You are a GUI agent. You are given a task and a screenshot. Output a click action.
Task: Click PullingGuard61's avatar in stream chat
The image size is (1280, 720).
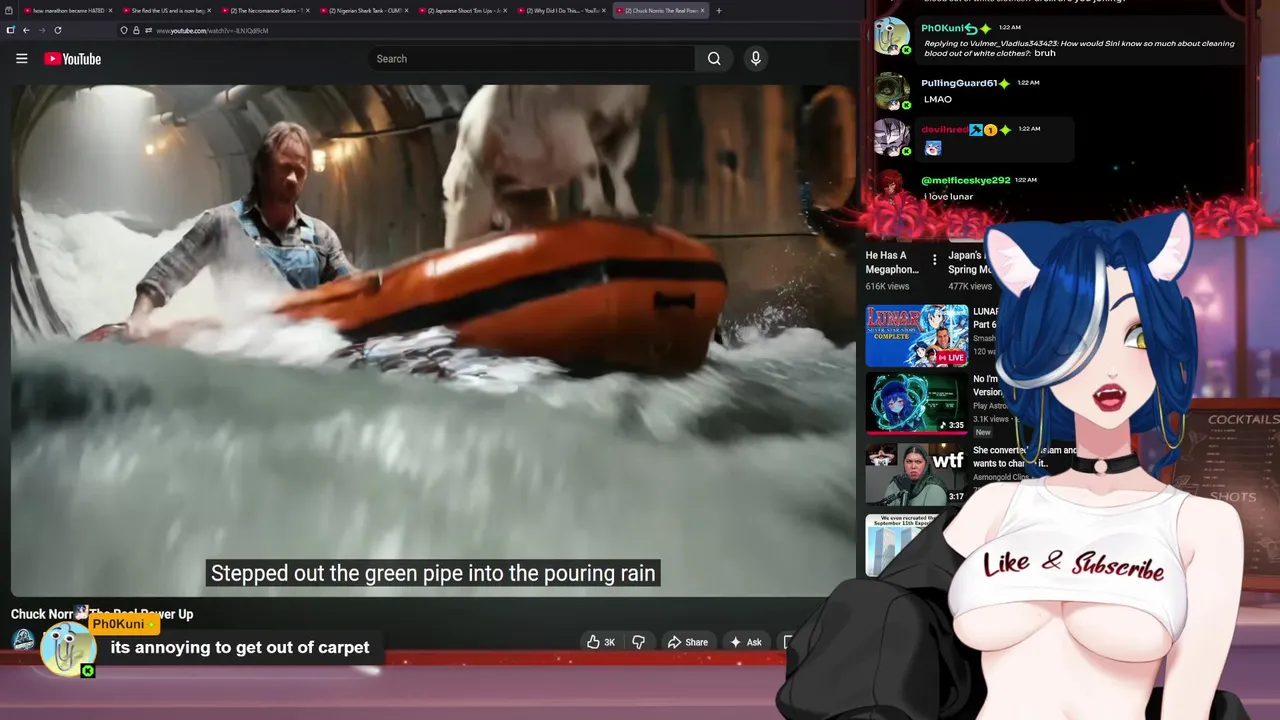[891, 91]
